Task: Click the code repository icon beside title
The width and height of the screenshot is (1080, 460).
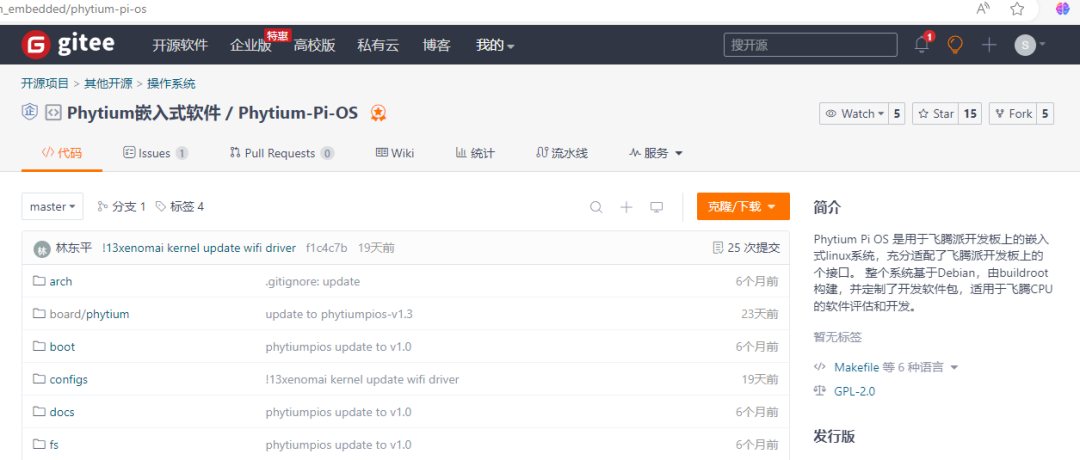Action: (52, 113)
